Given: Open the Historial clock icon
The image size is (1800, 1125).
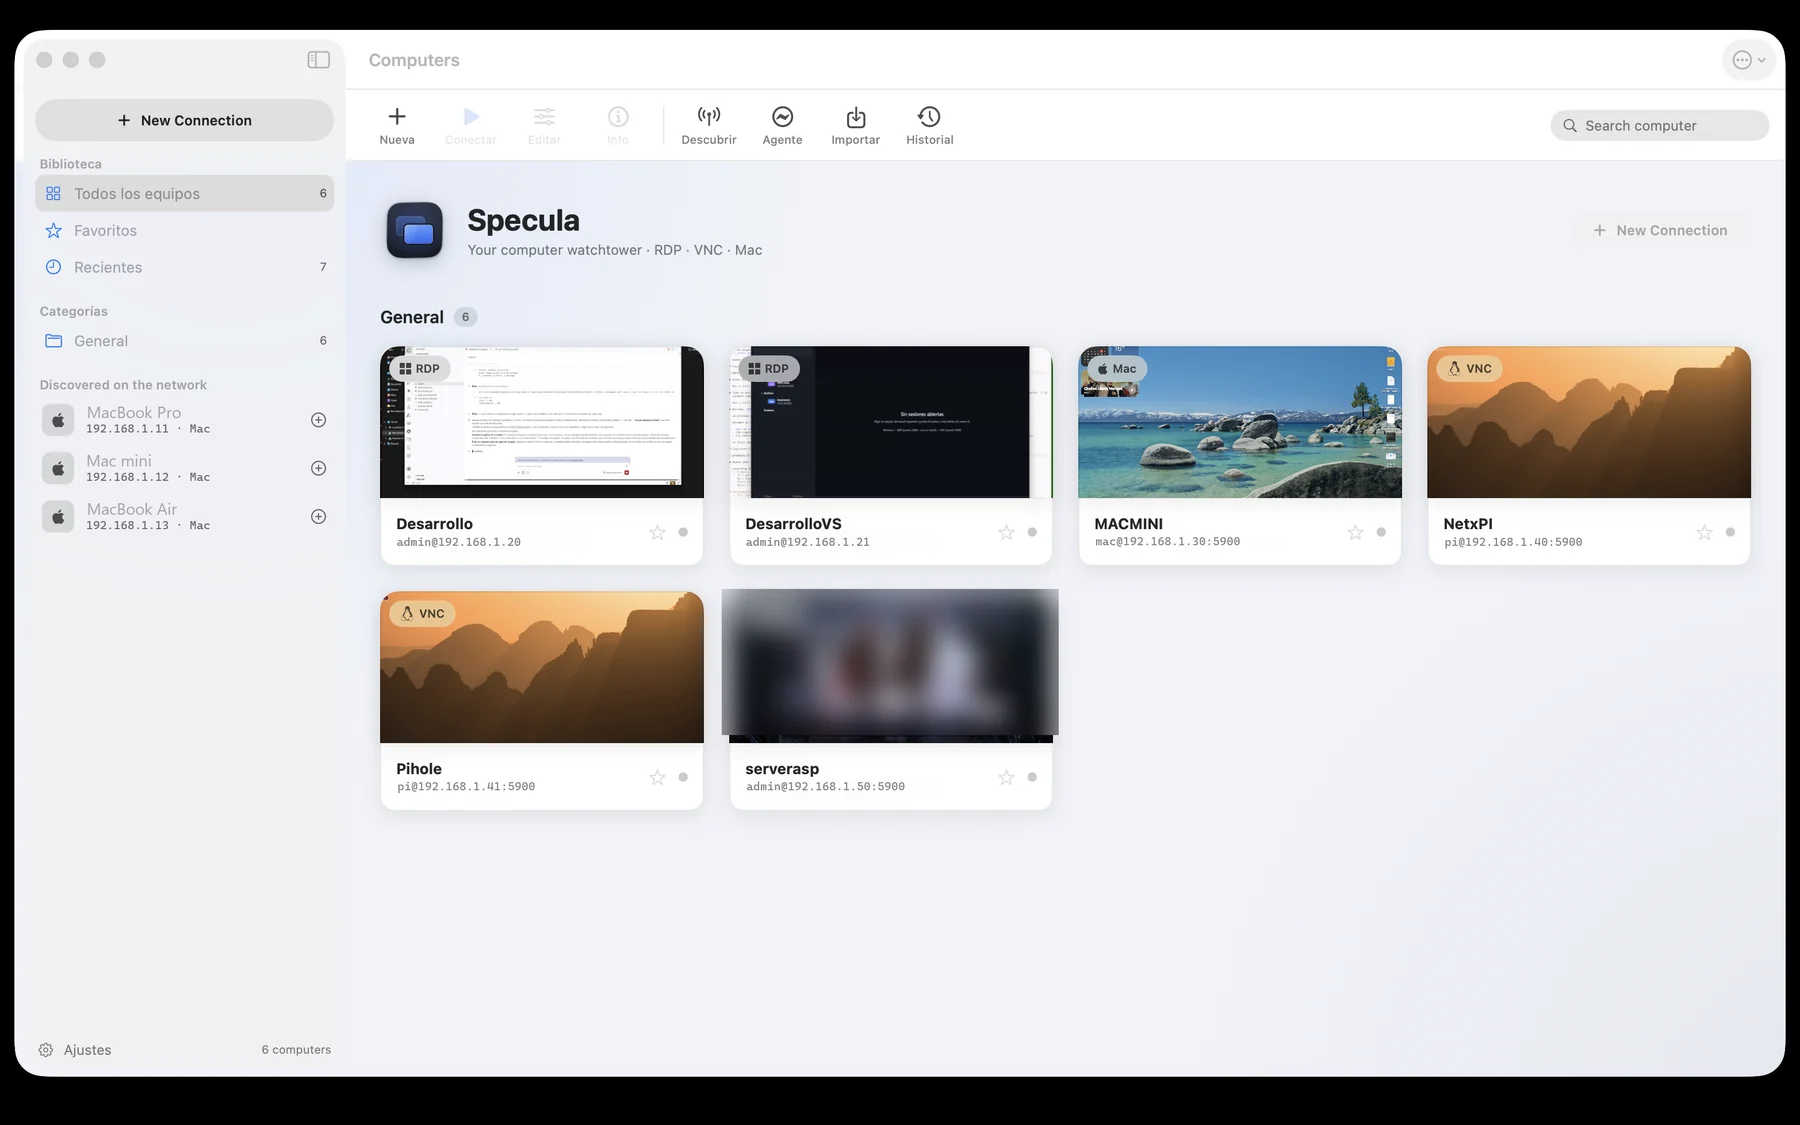Looking at the screenshot, I should pos(929,117).
